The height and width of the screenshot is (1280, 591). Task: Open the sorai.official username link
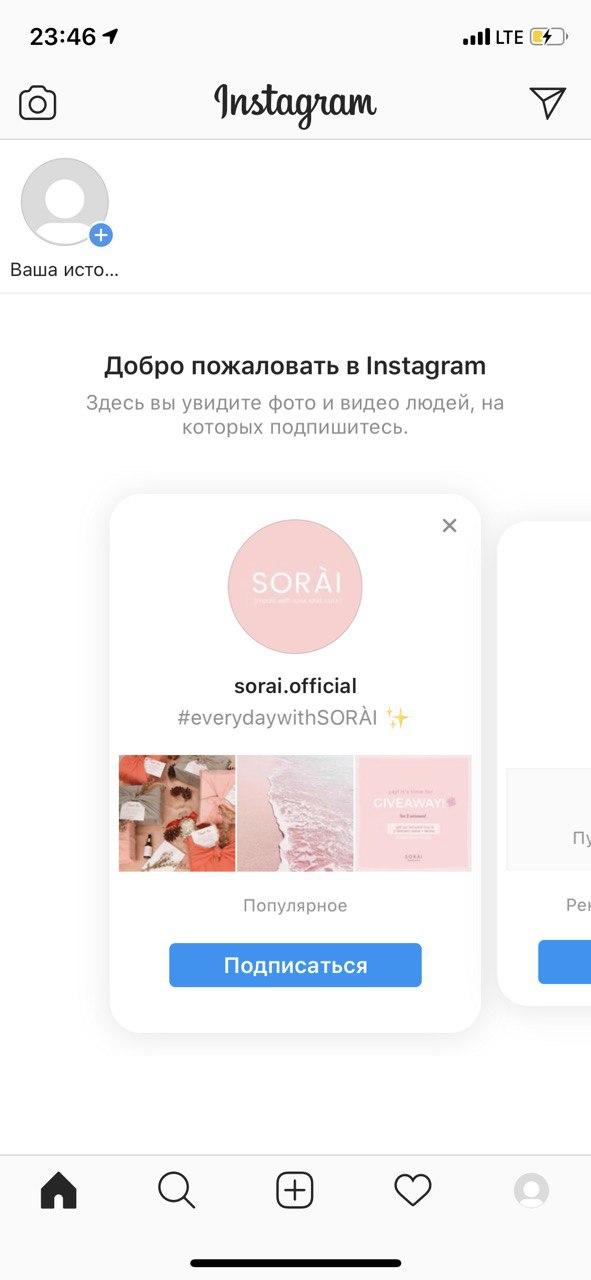(295, 686)
